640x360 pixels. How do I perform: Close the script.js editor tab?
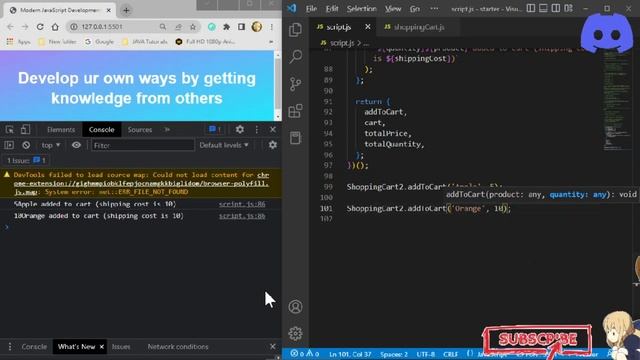tap(368, 27)
